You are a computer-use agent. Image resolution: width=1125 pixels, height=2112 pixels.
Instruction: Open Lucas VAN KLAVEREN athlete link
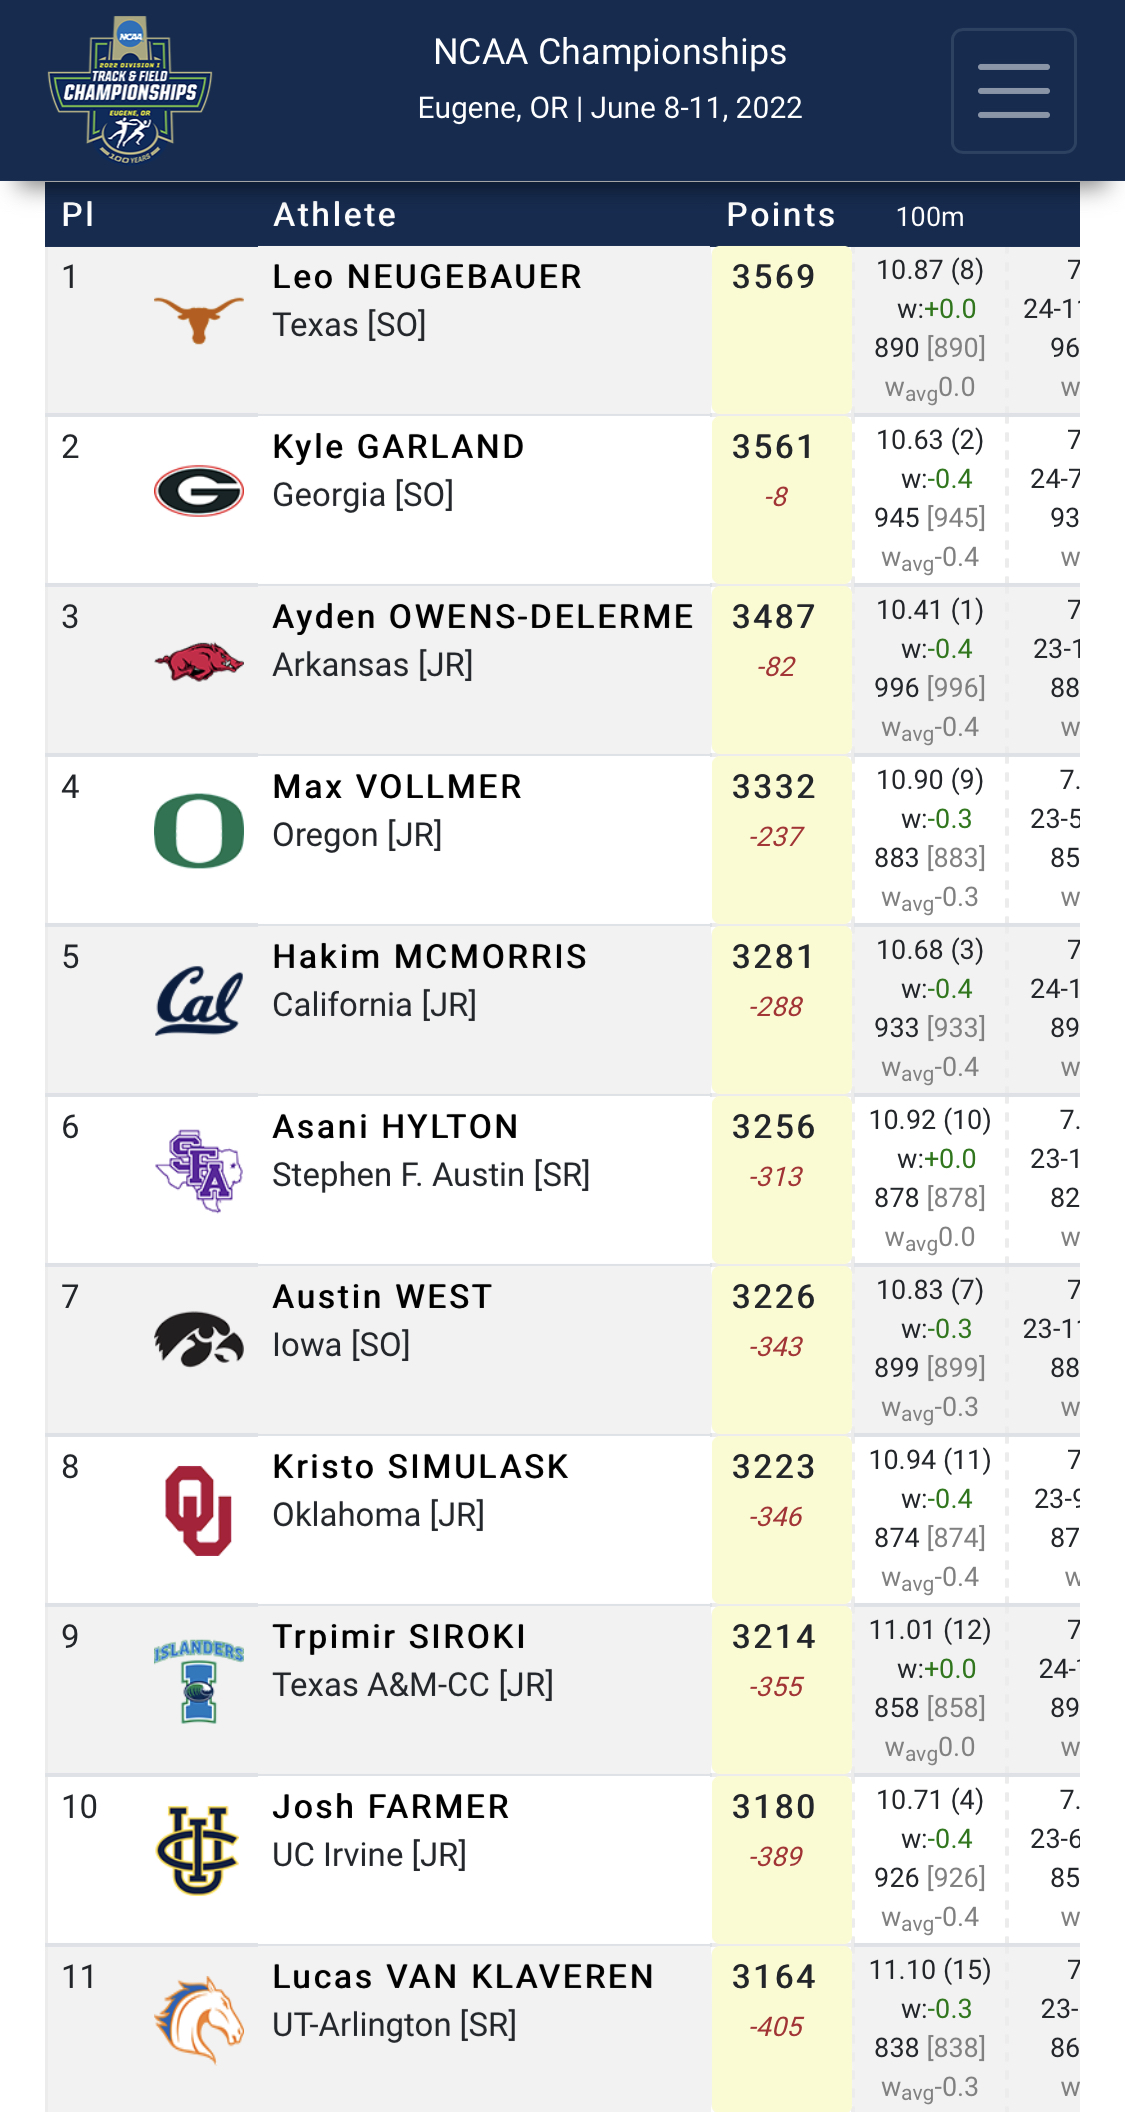pyautogui.click(x=463, y=1977)
